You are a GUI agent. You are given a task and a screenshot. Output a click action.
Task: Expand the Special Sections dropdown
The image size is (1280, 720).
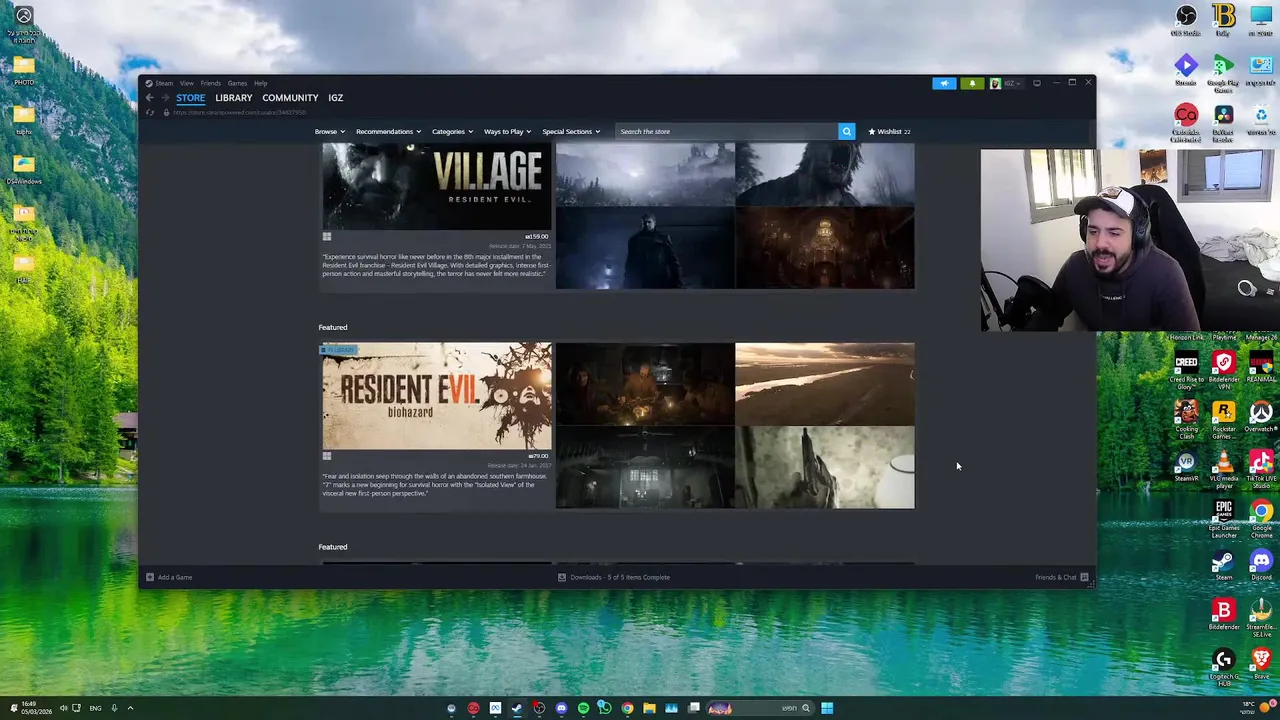point(571,132)
